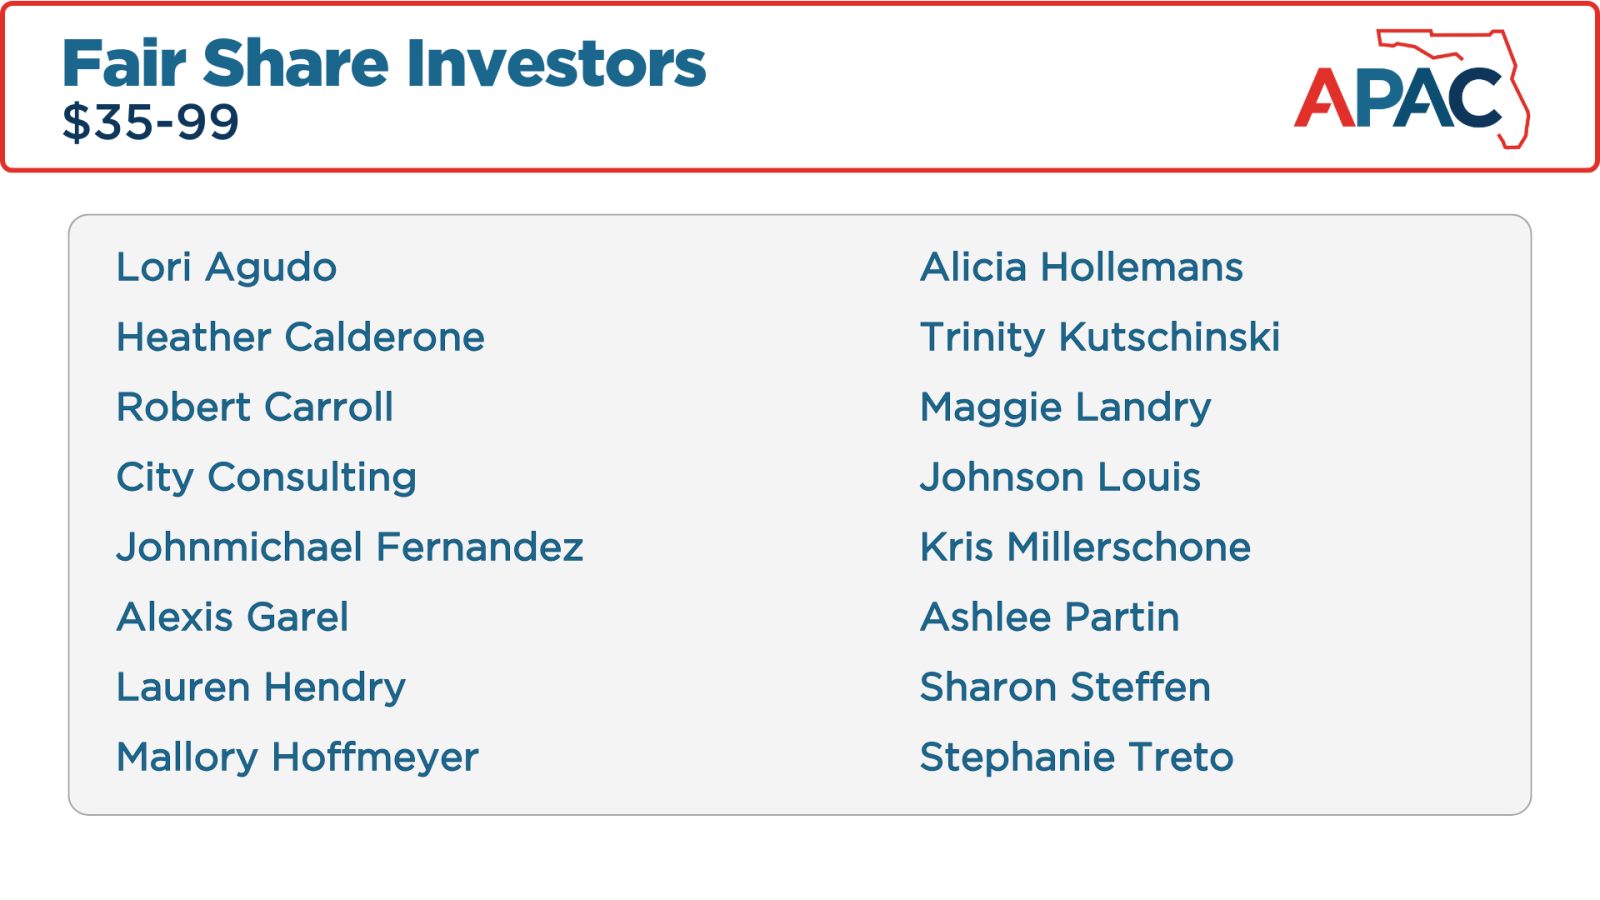
Task: Select the name Lori Agudo
Action: pyautogui.click(x=227, y=268)
